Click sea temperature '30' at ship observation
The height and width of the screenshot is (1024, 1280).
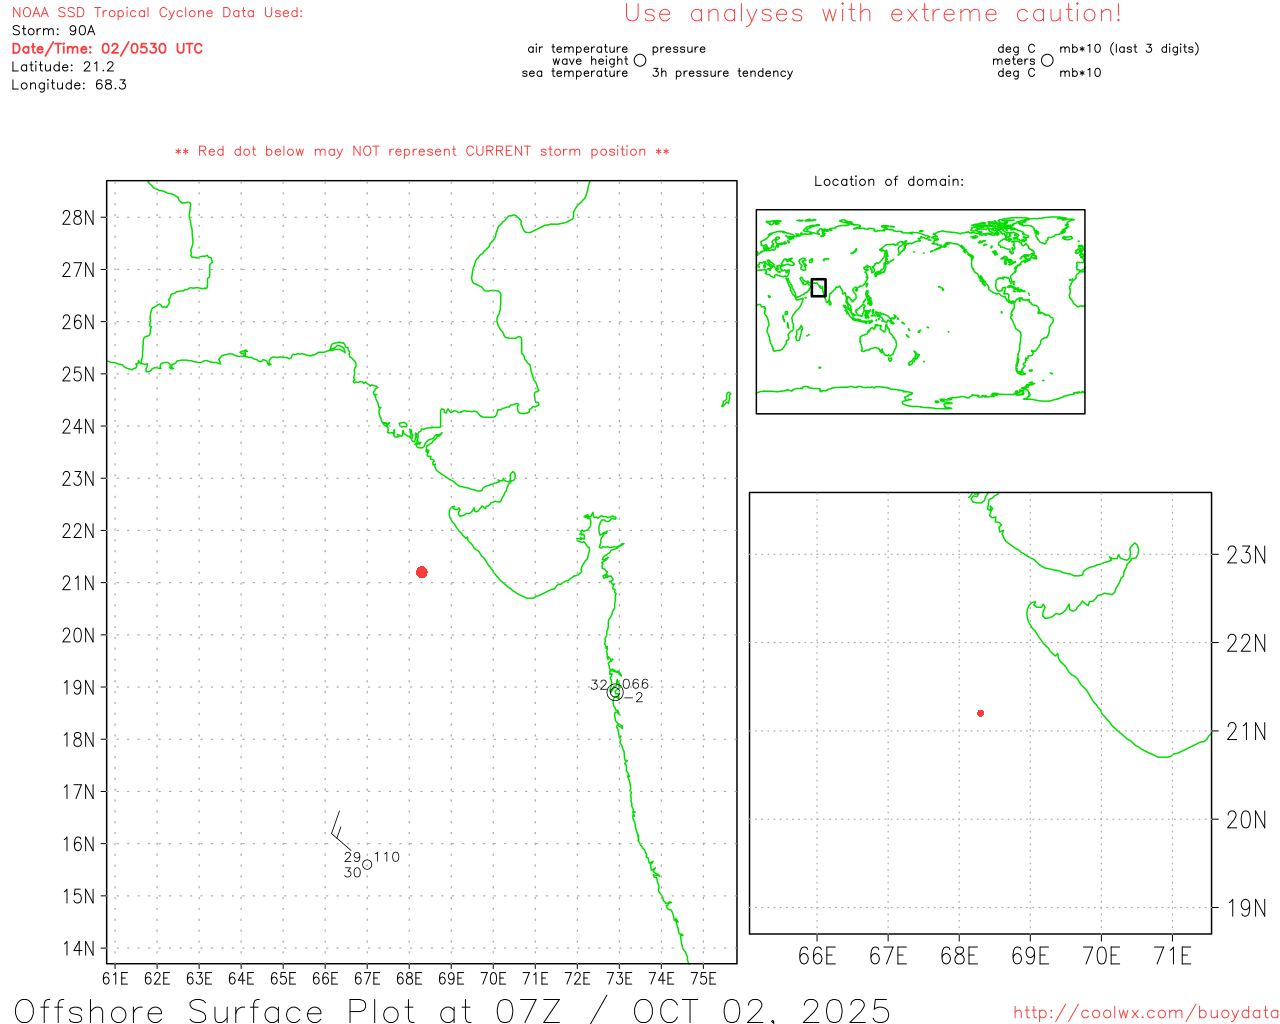(352, 873)
